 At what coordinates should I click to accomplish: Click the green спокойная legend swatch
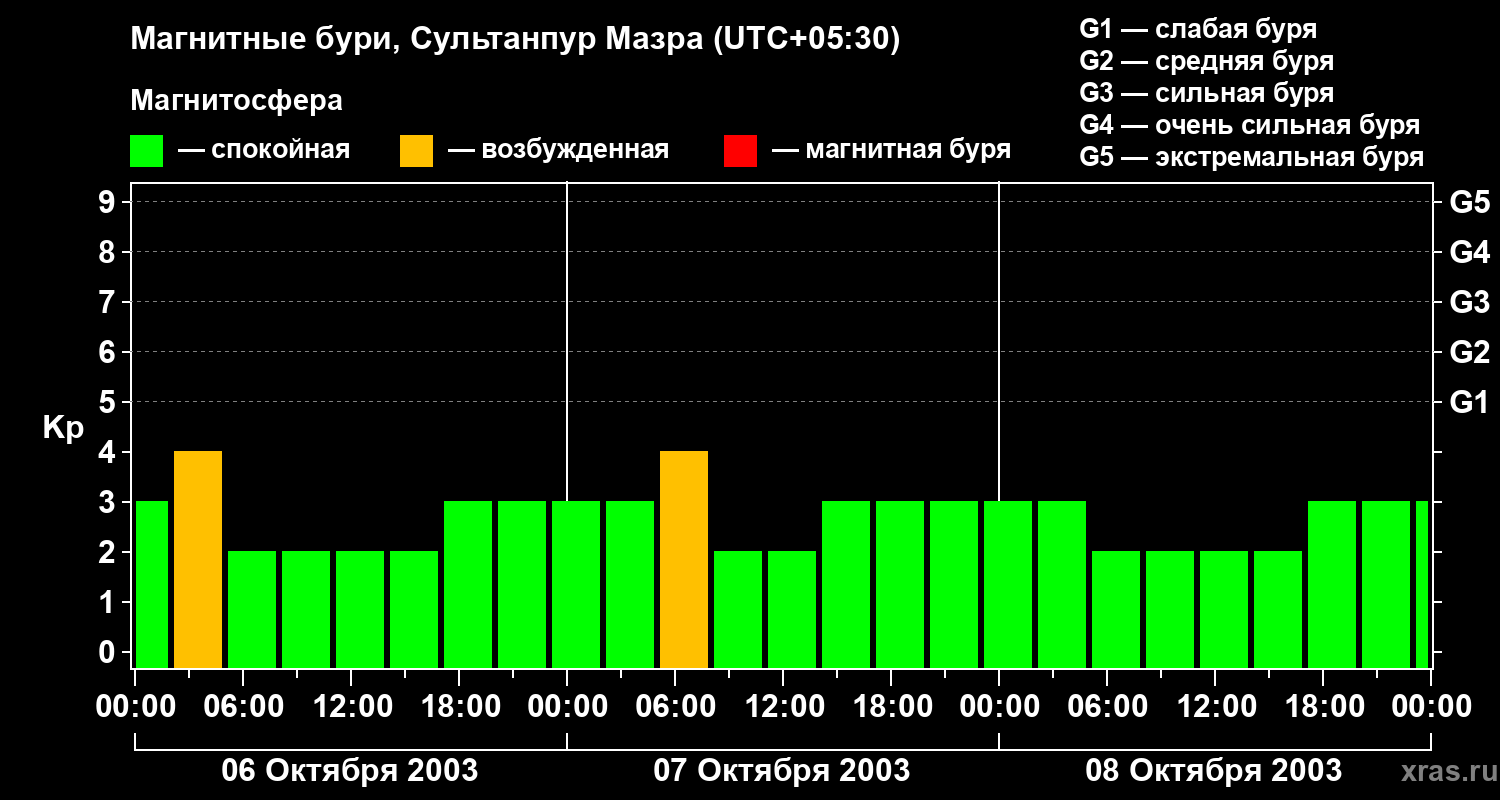[x=146, y=151]
